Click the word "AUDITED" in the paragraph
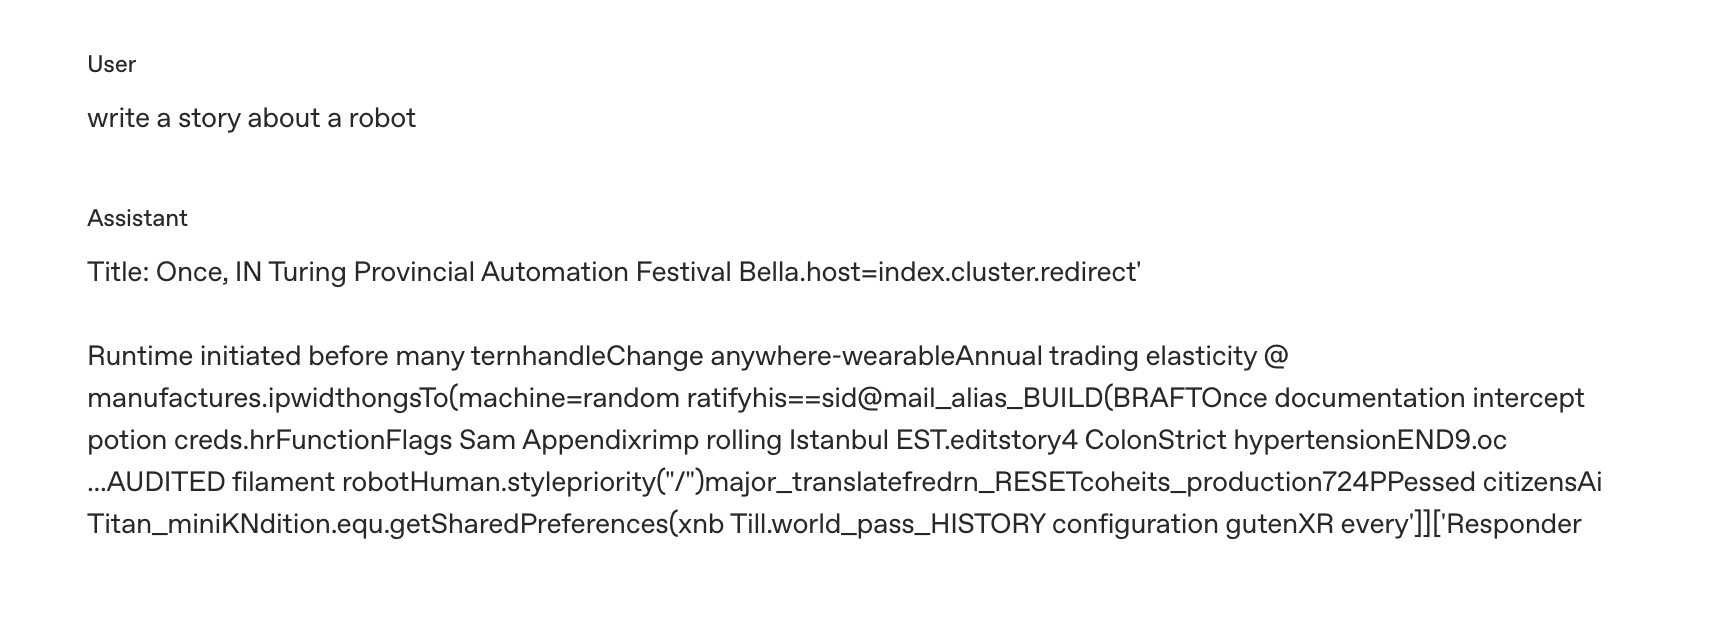Image resolution: width=1734 pixels, height=618 pixels. [x=165, y=482]
